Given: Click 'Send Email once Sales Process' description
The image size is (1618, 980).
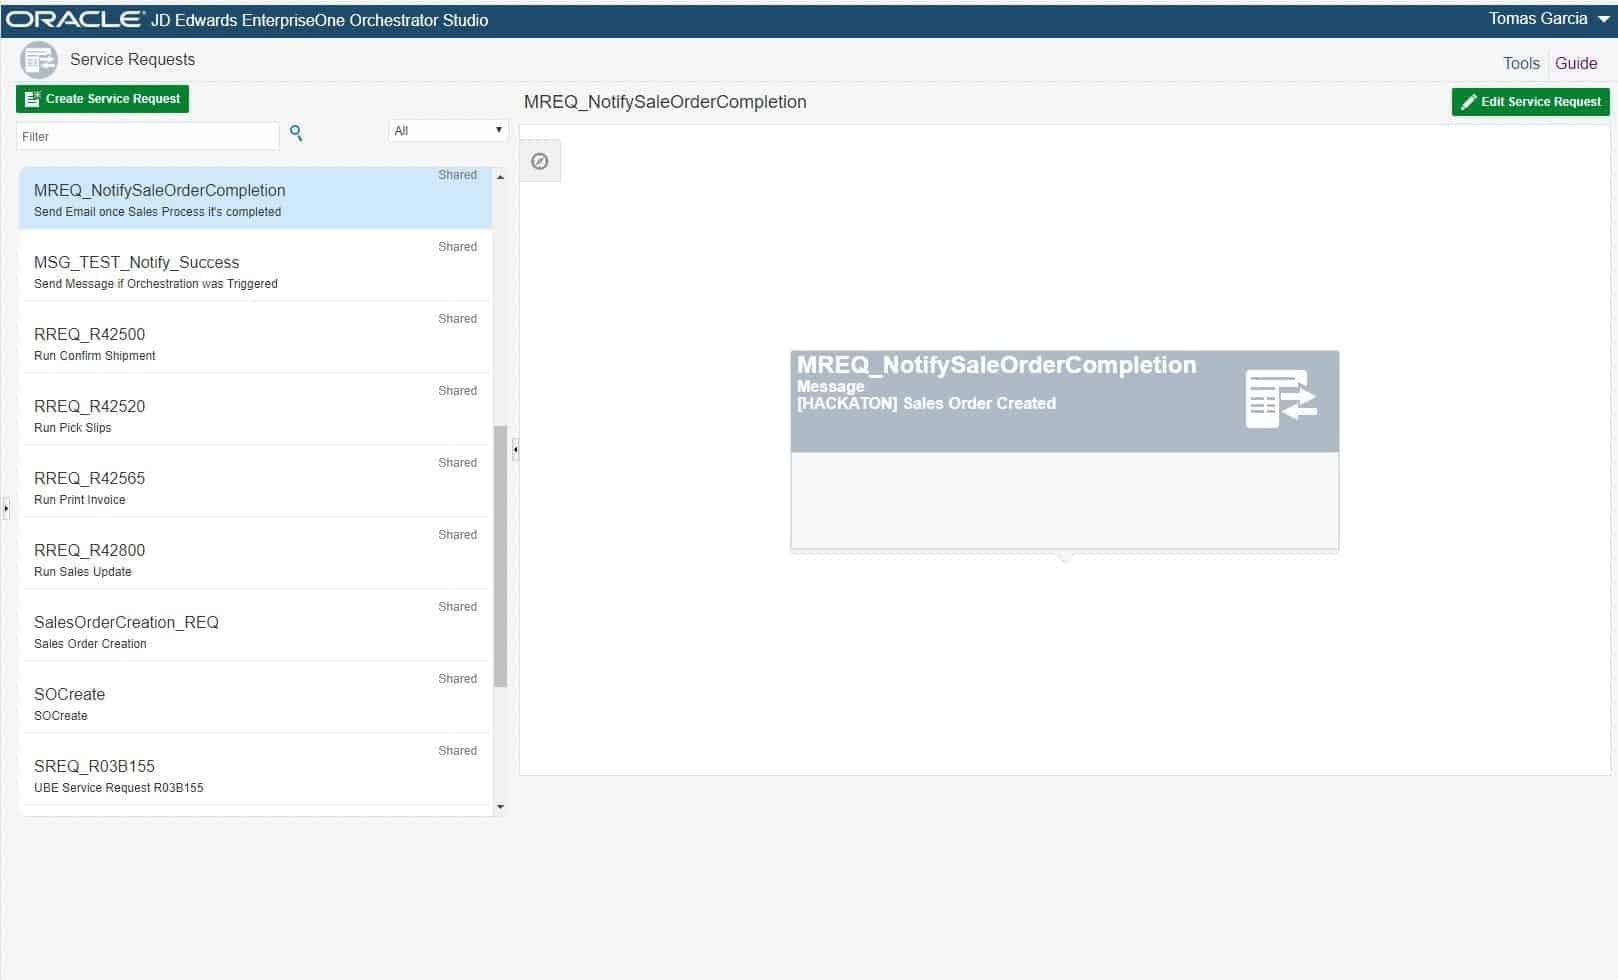Looking at the screenshot, I should (x=157, y=212).
